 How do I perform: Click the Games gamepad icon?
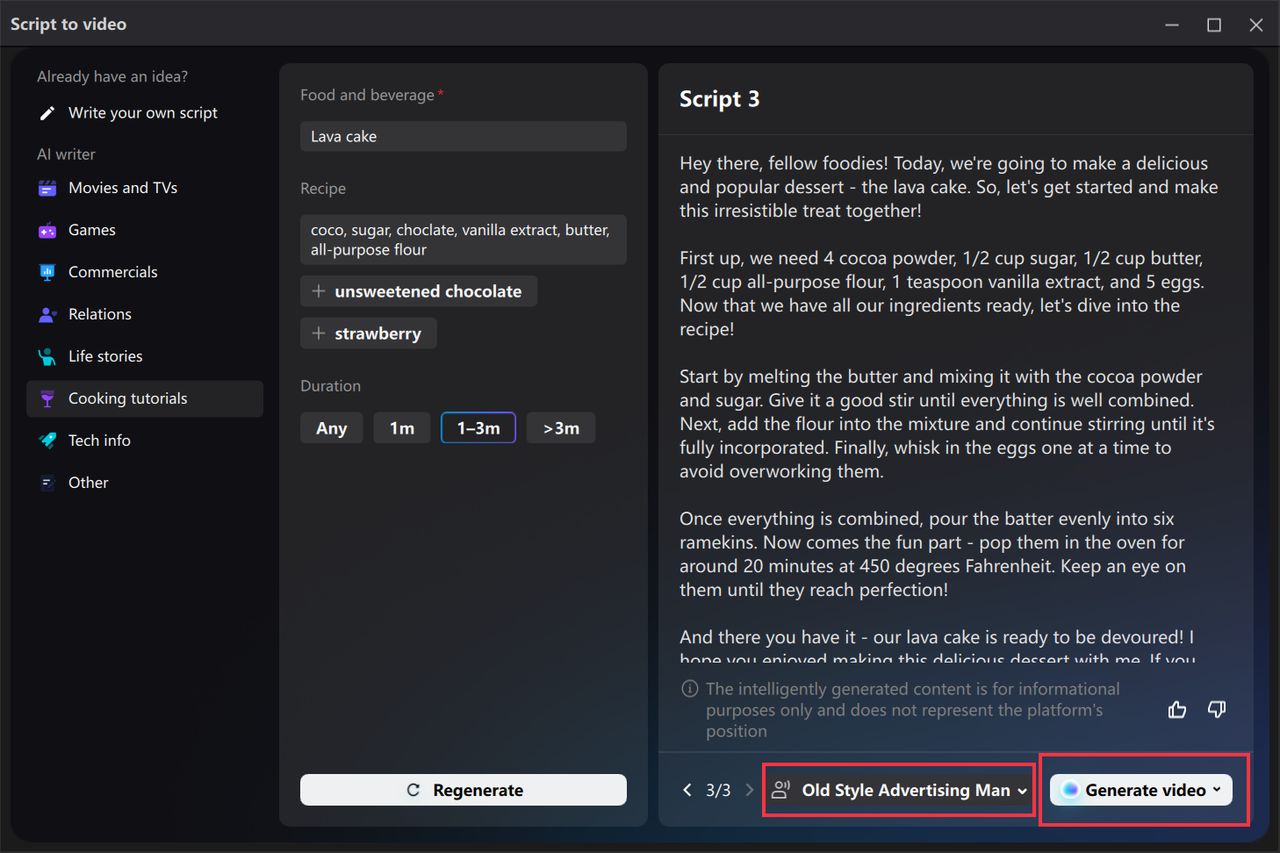pos(46,229)
